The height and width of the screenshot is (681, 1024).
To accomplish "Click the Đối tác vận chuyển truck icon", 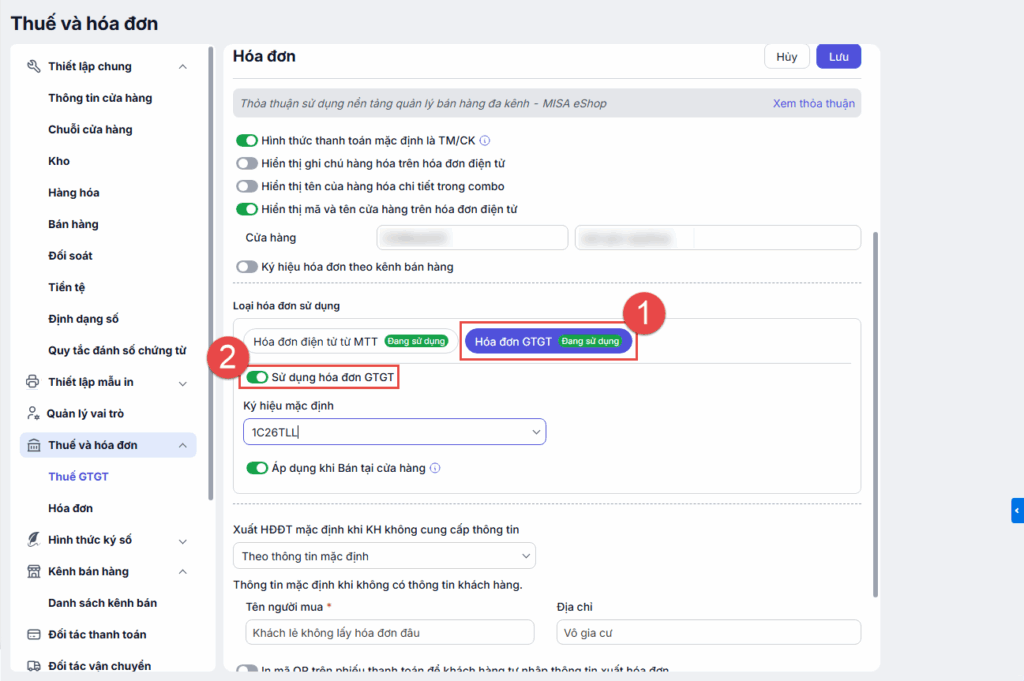I will (33, 666).
